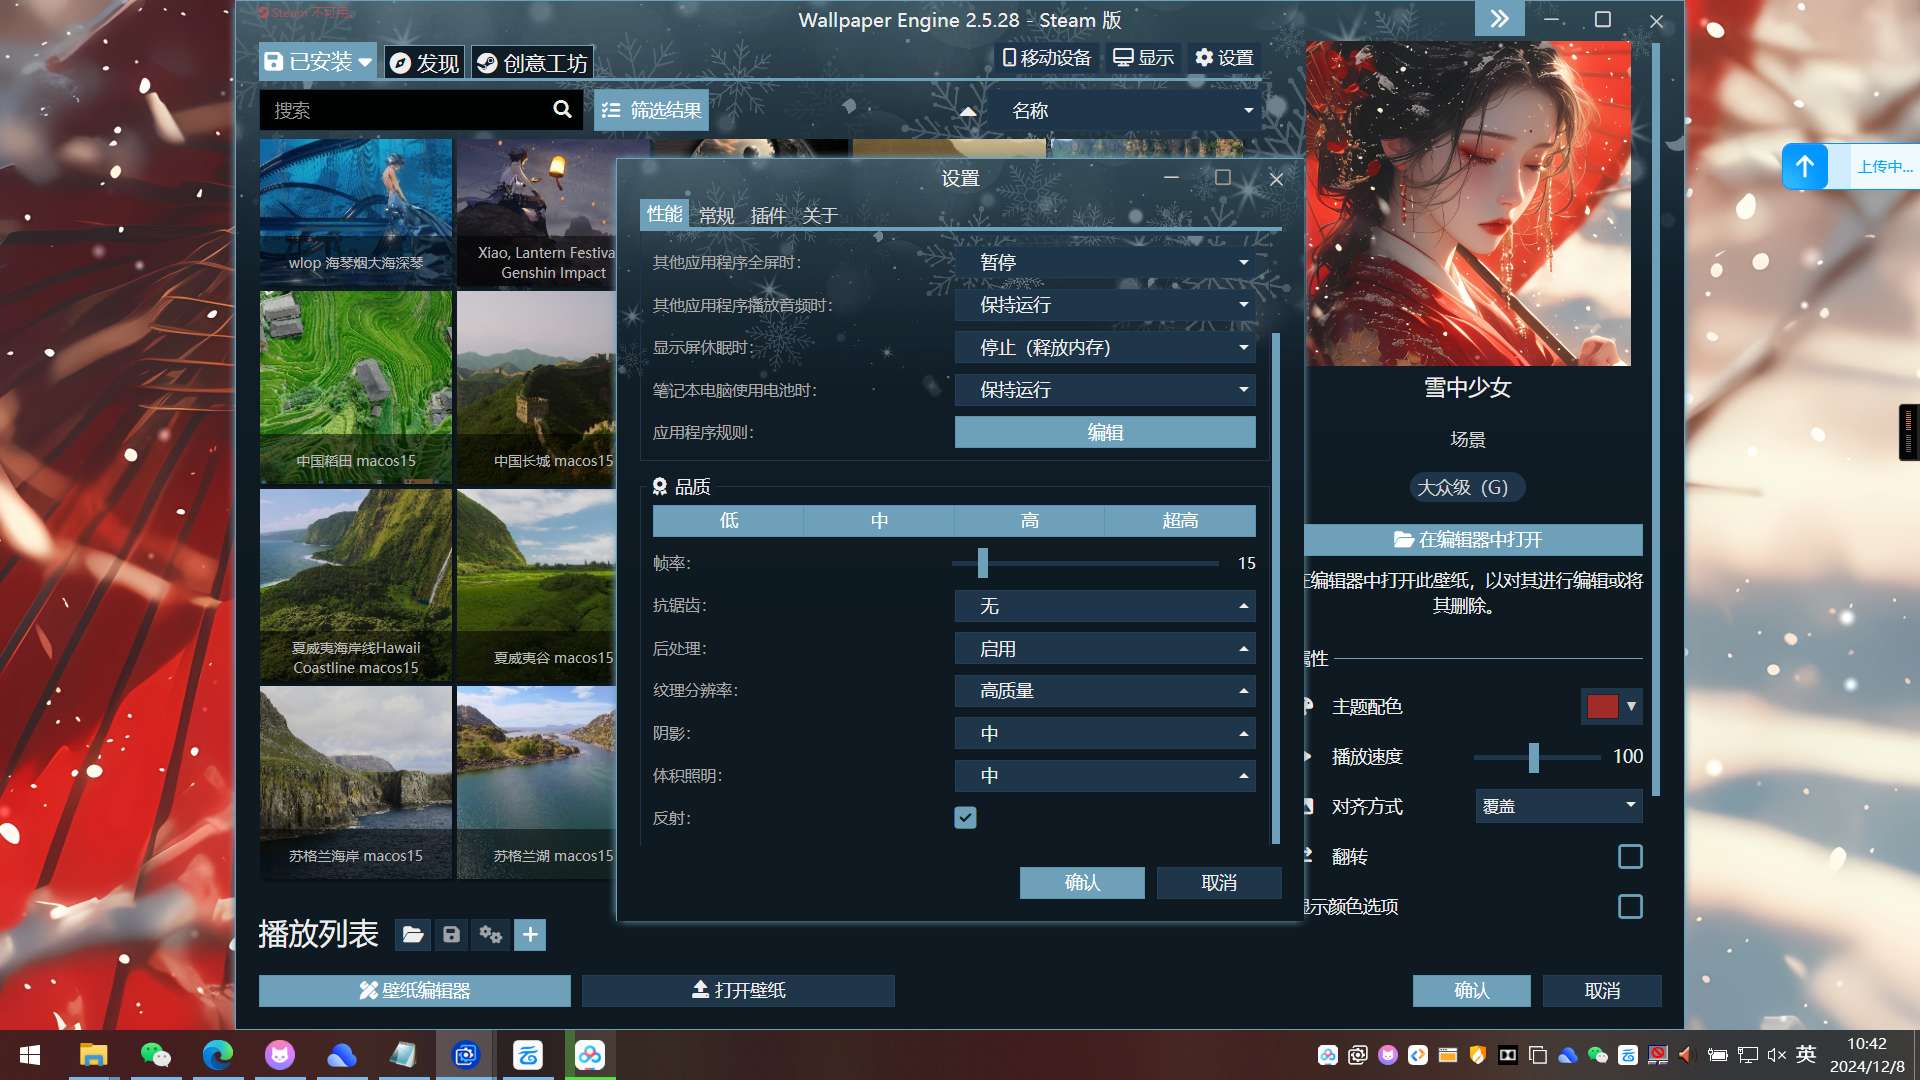
Task: Enable 翻转 flip checkbox
Action: click(x=1630, y=857)
